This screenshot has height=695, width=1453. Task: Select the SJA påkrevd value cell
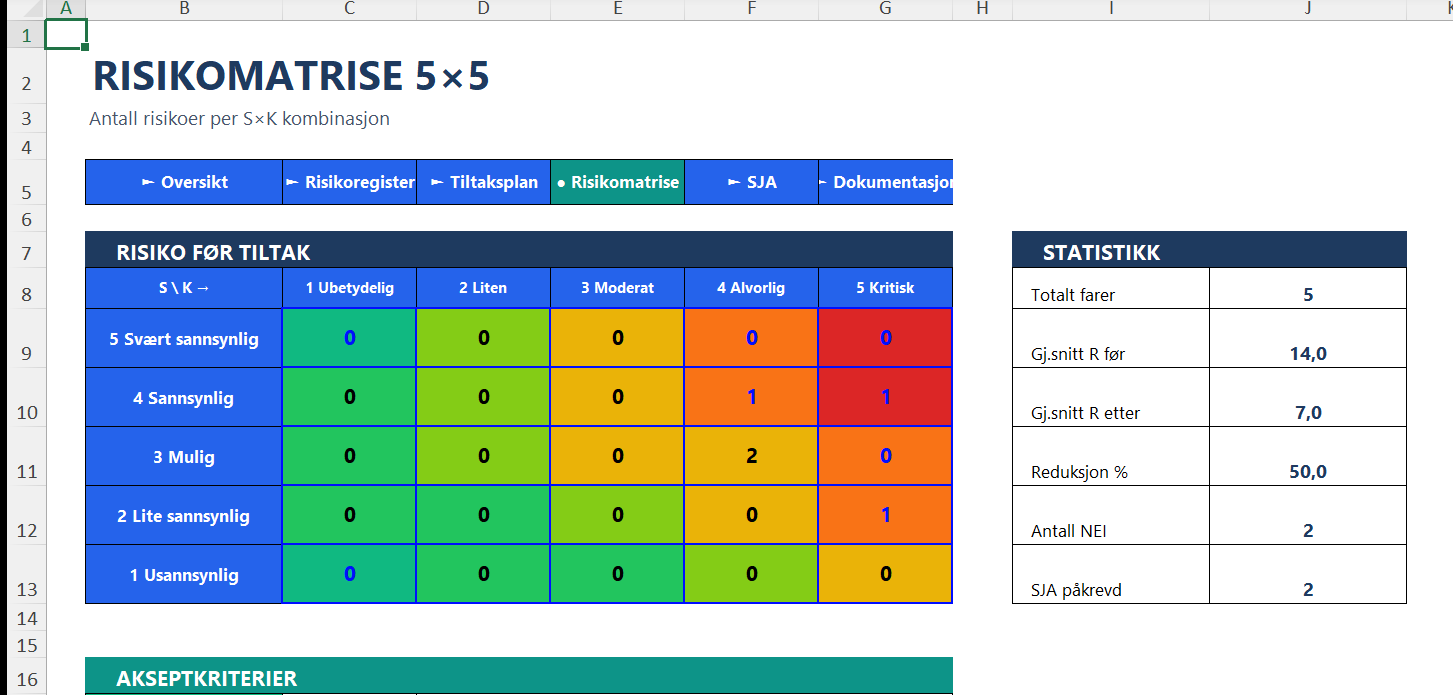click(x=1308, y=589)
